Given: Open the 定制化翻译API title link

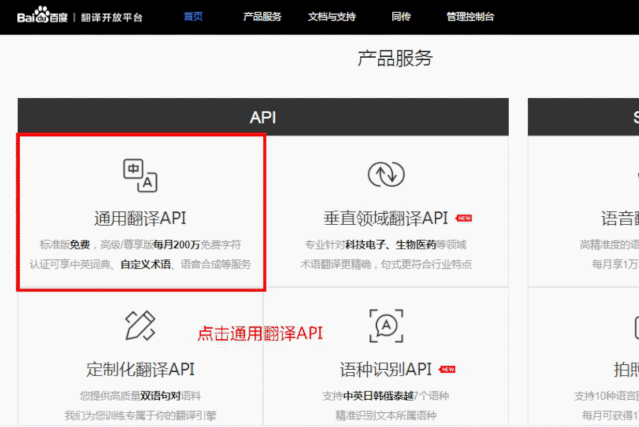Looking at the screenshot, I should [x=140, y=370].
